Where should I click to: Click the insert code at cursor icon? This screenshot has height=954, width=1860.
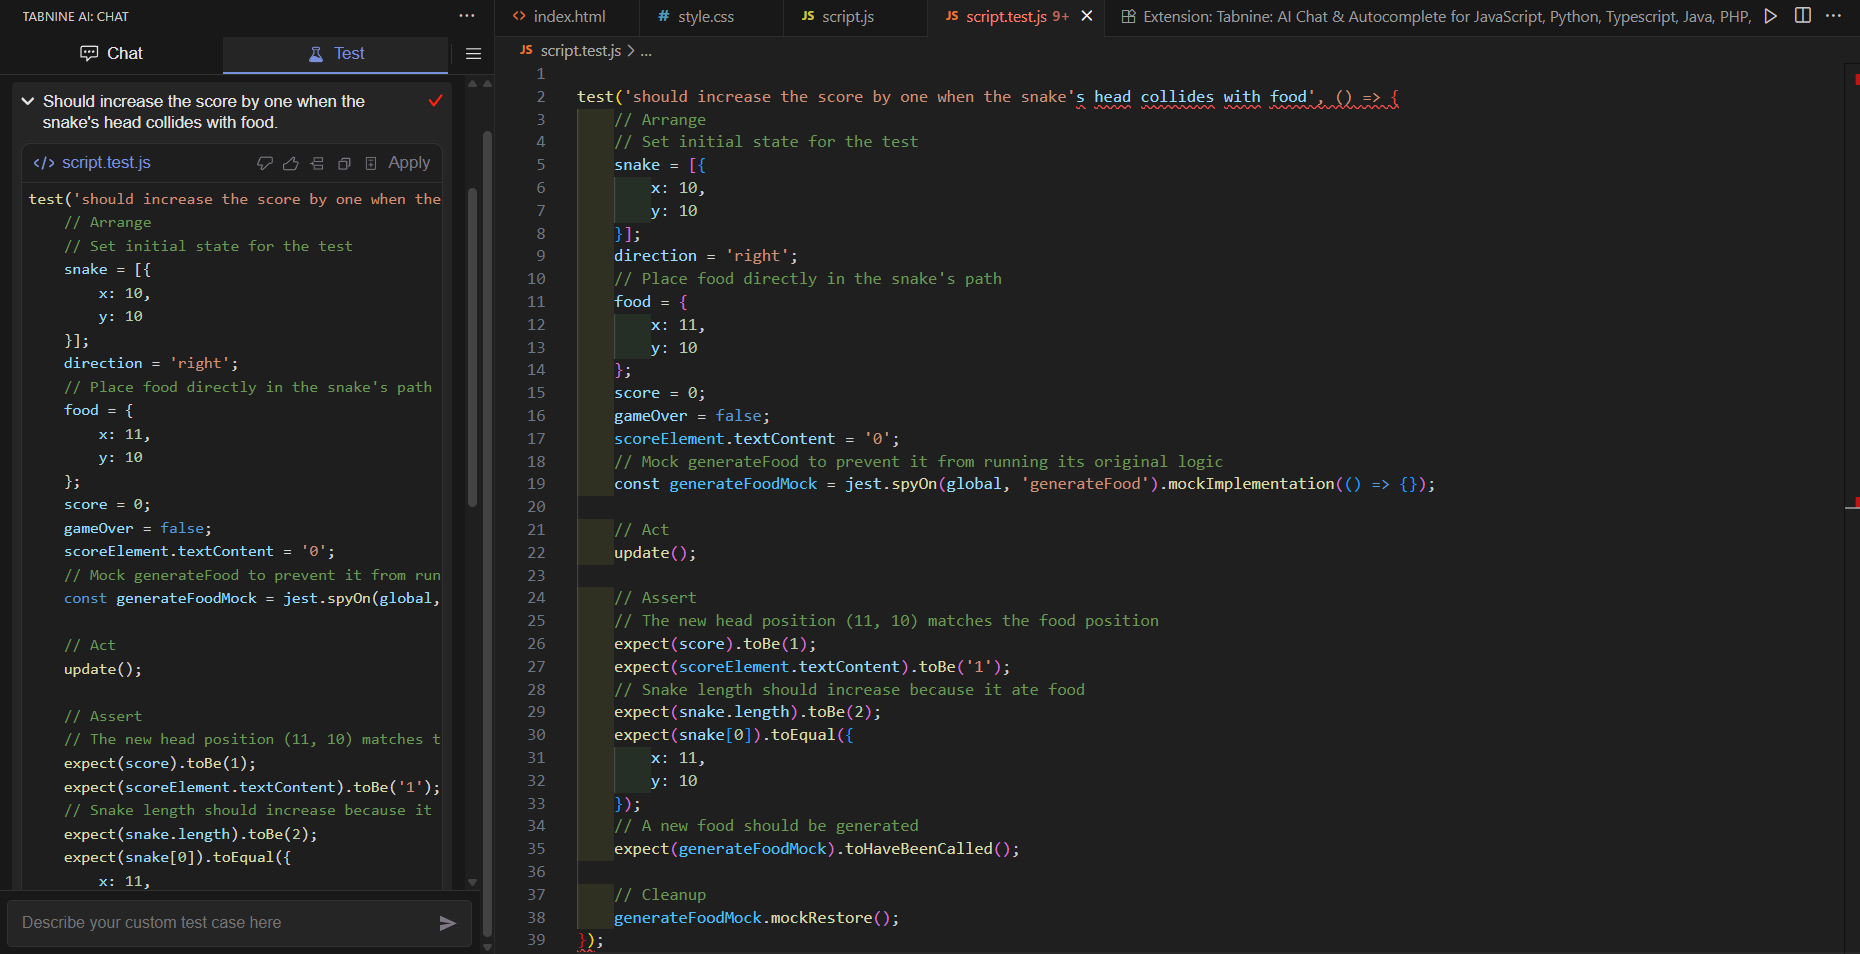click(317, 163)
